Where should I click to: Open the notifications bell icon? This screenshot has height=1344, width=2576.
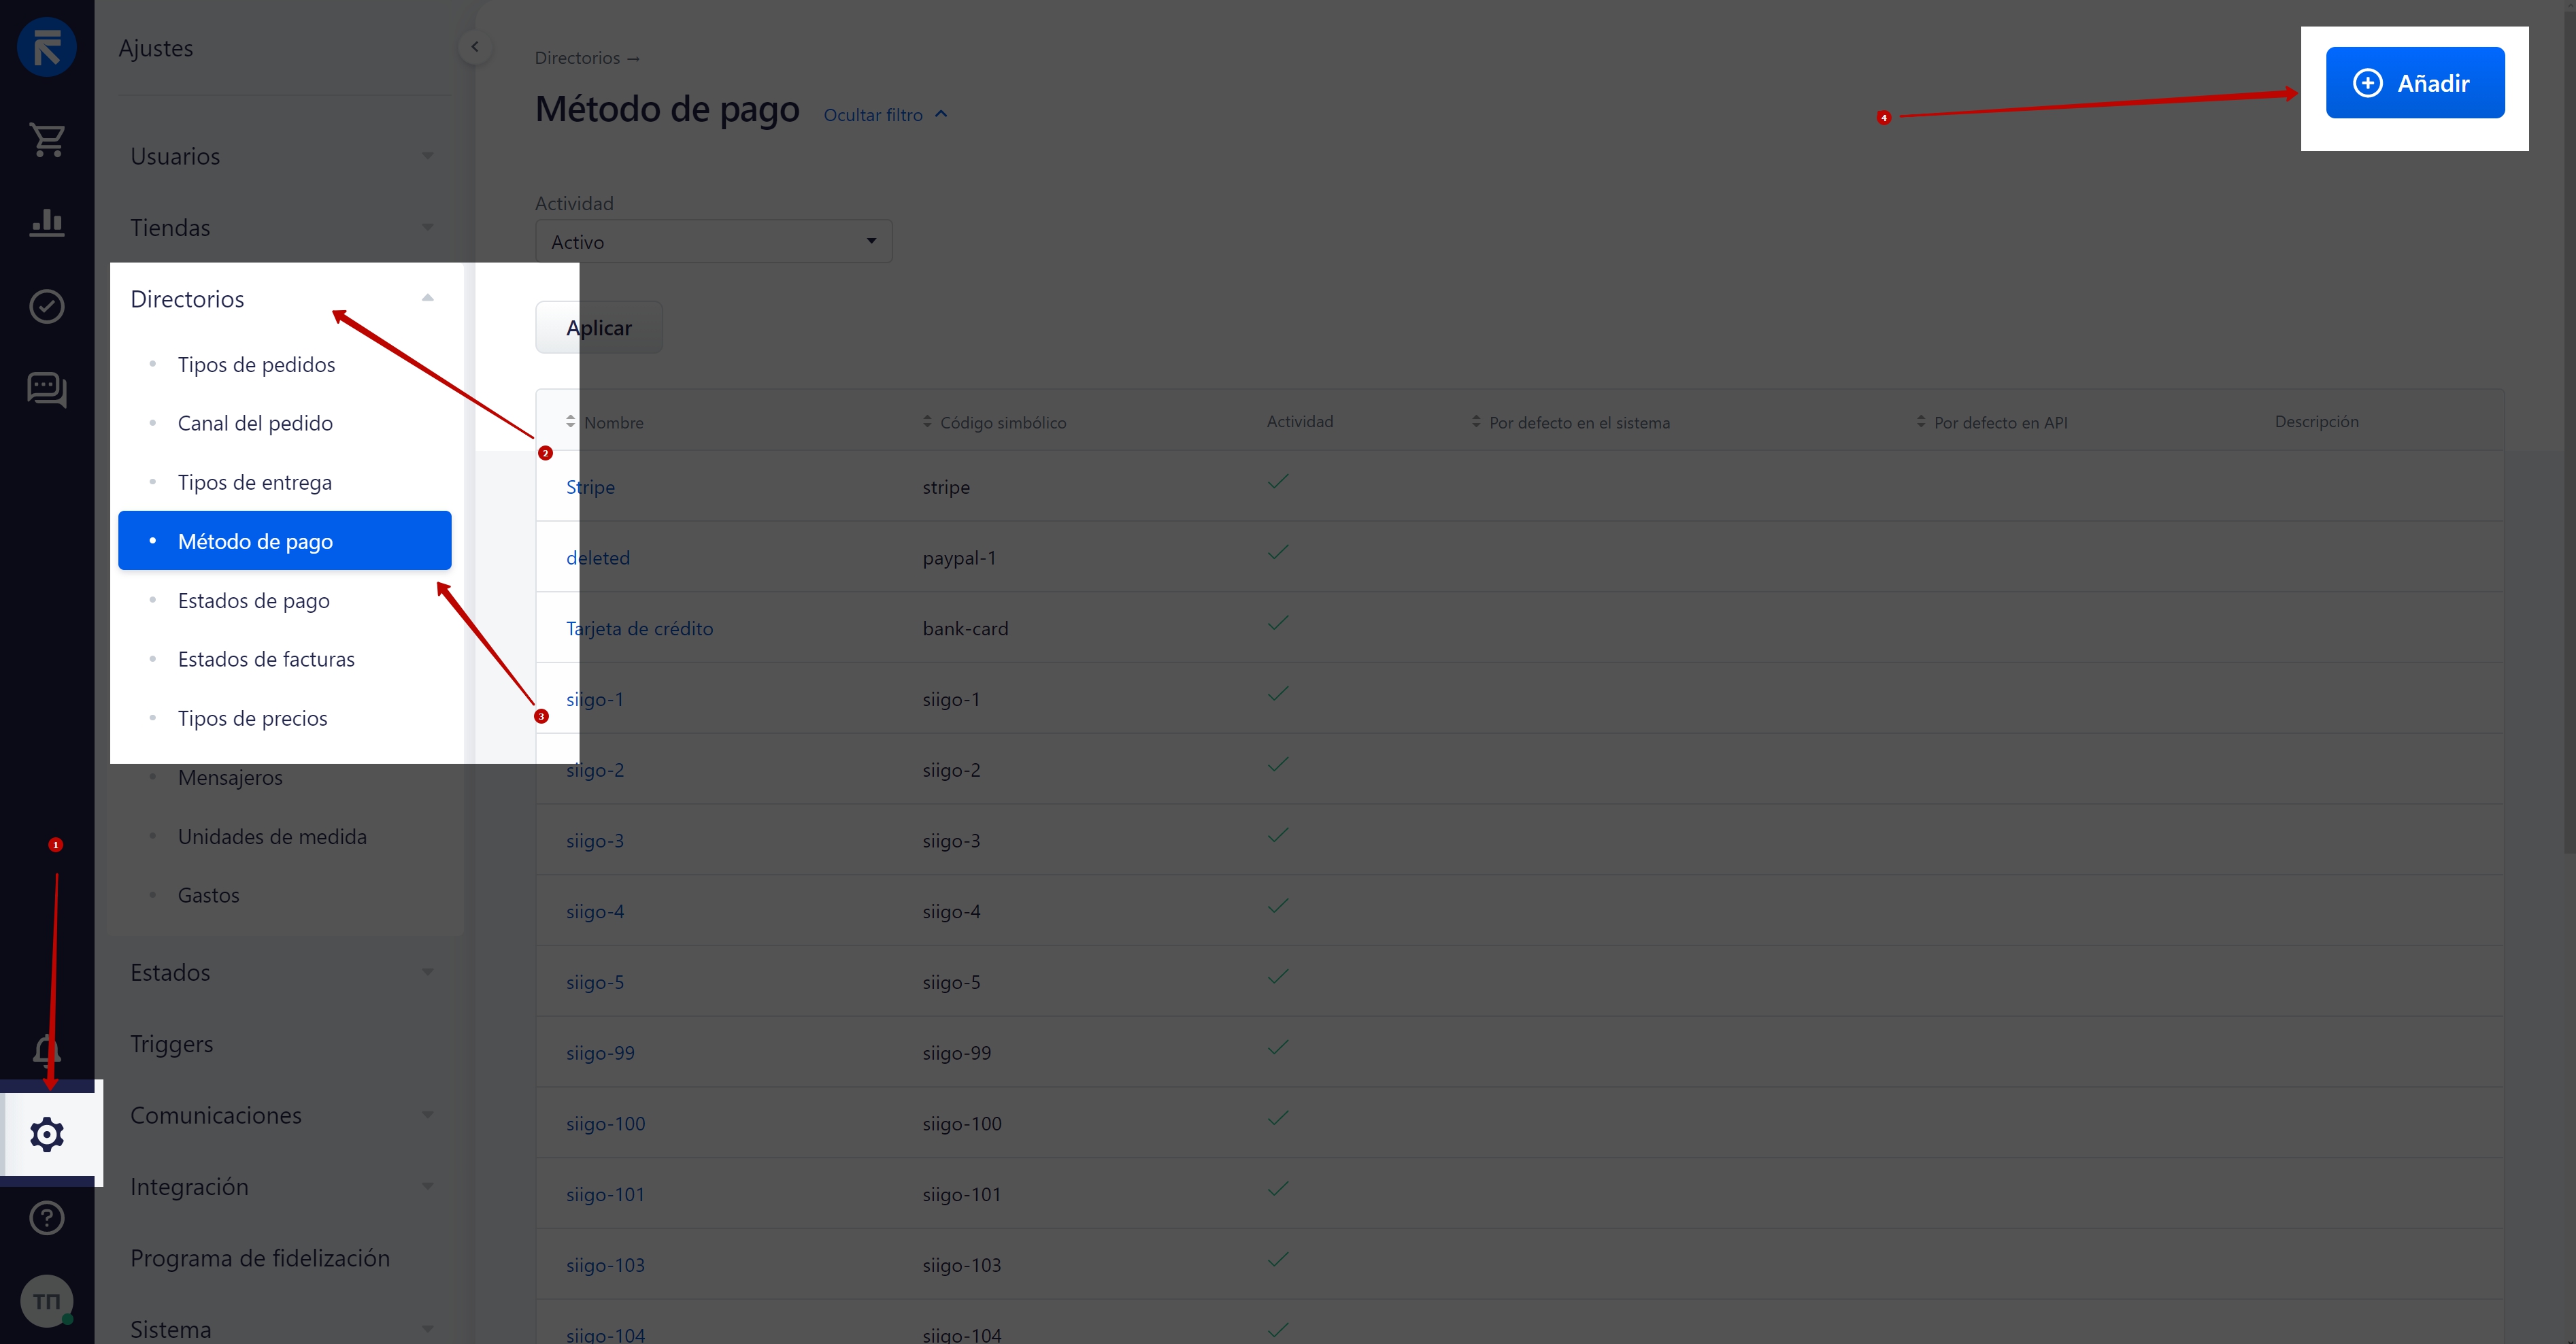[47, 1050]
